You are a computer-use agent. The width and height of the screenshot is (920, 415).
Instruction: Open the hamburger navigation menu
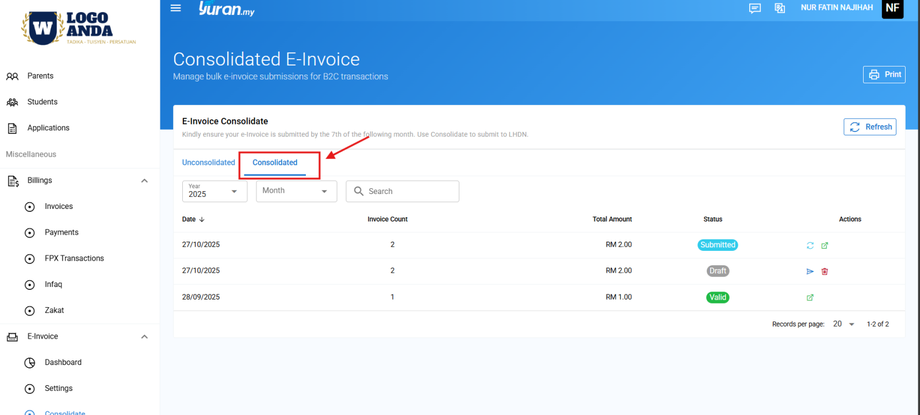(x=176, y=8)
